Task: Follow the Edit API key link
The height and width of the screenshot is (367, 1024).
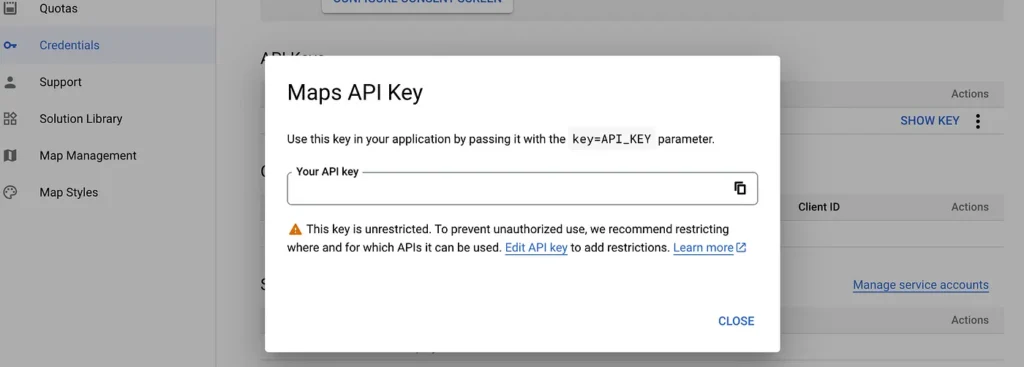Action: pos(536,248)
